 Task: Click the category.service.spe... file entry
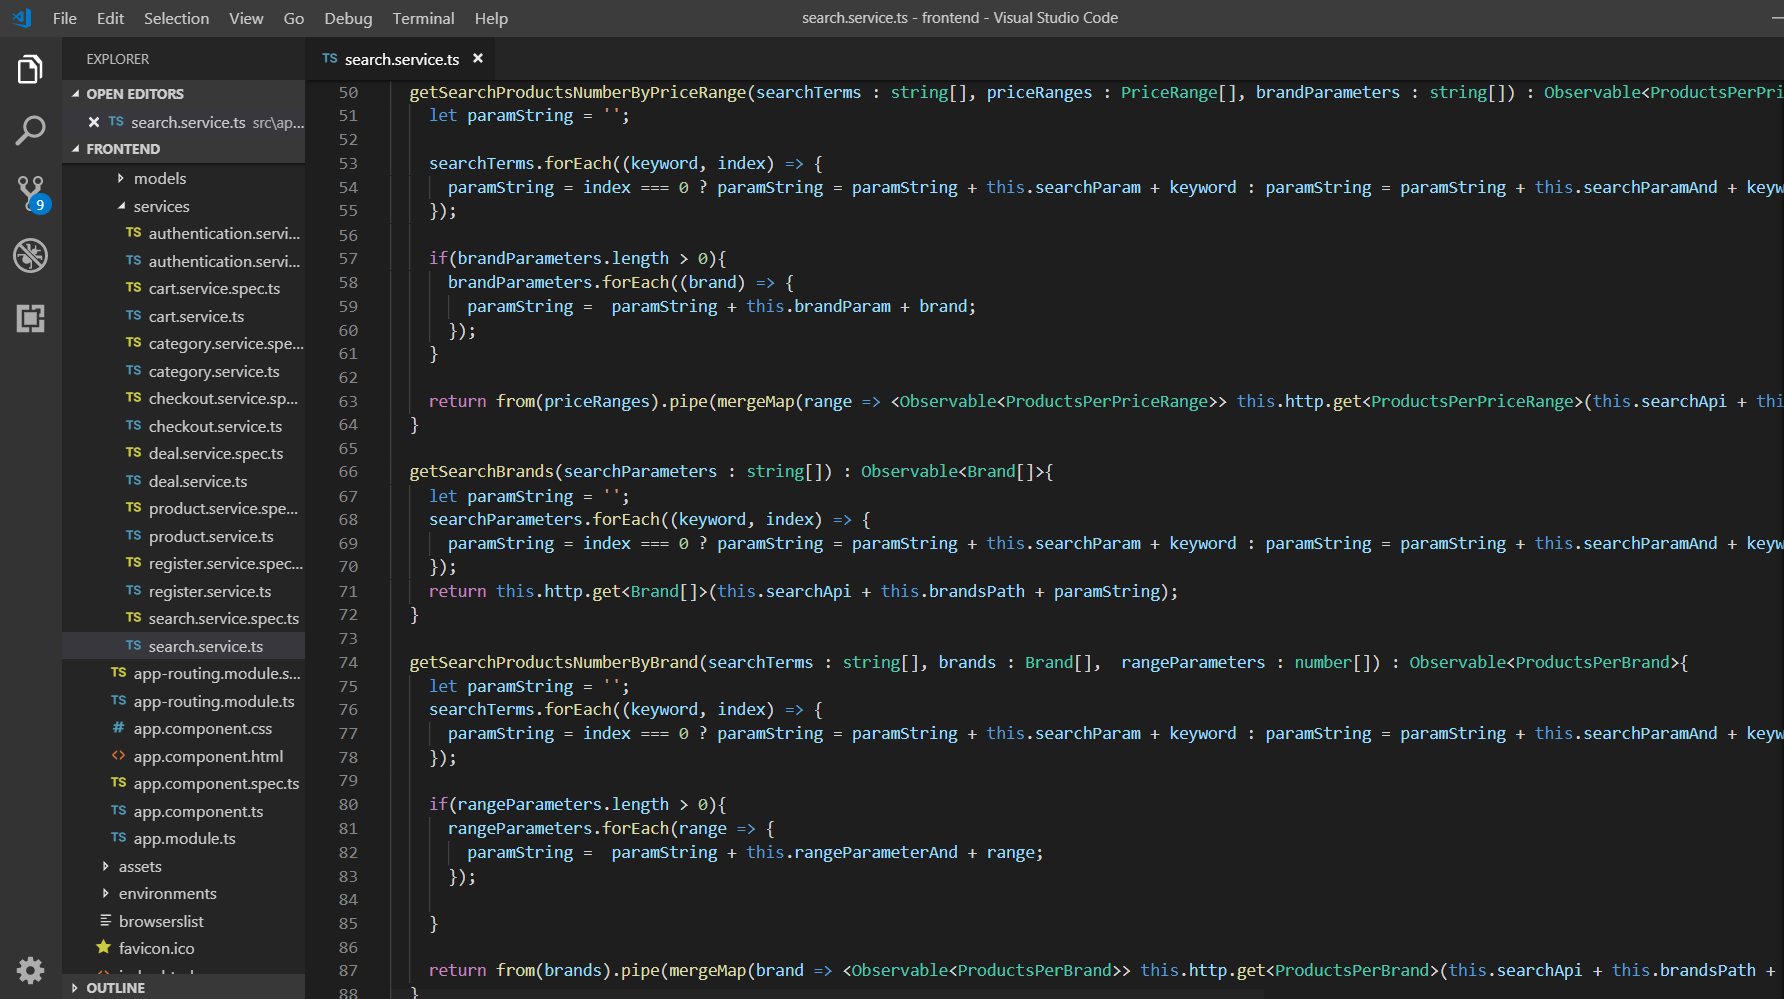(x=226, y=343)
